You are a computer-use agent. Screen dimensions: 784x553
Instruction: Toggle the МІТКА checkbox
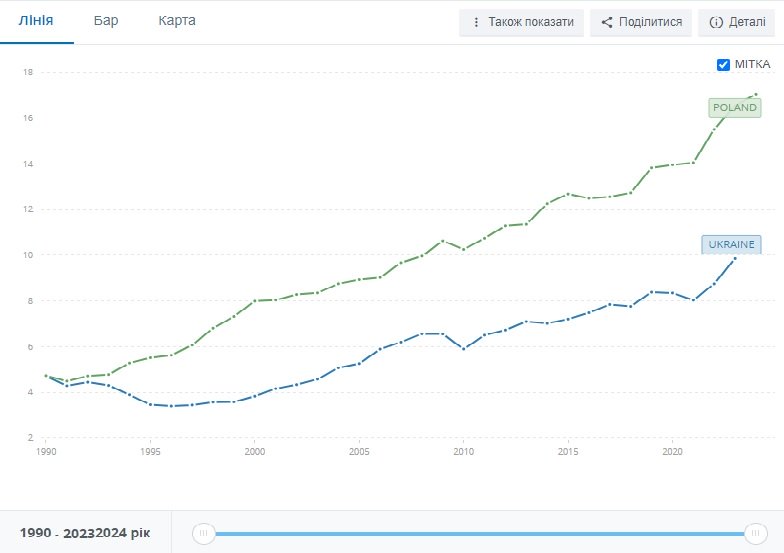(x=723, y=64)
